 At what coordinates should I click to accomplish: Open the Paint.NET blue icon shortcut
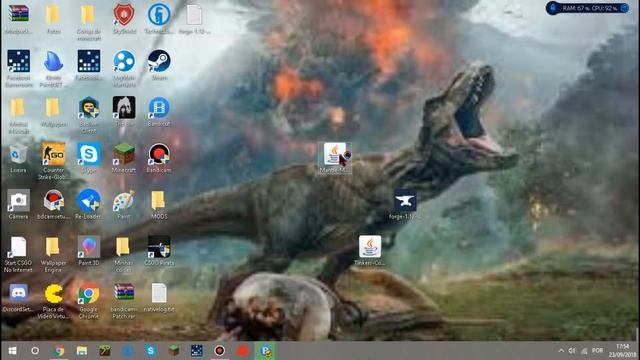[53, 62]
